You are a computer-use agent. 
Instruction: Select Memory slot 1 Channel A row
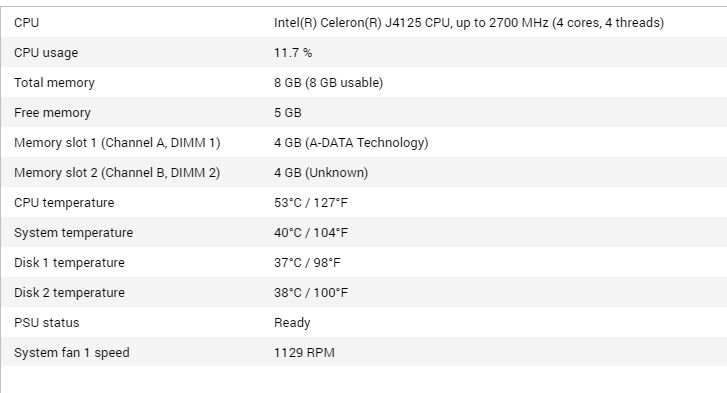pos(364,142)
